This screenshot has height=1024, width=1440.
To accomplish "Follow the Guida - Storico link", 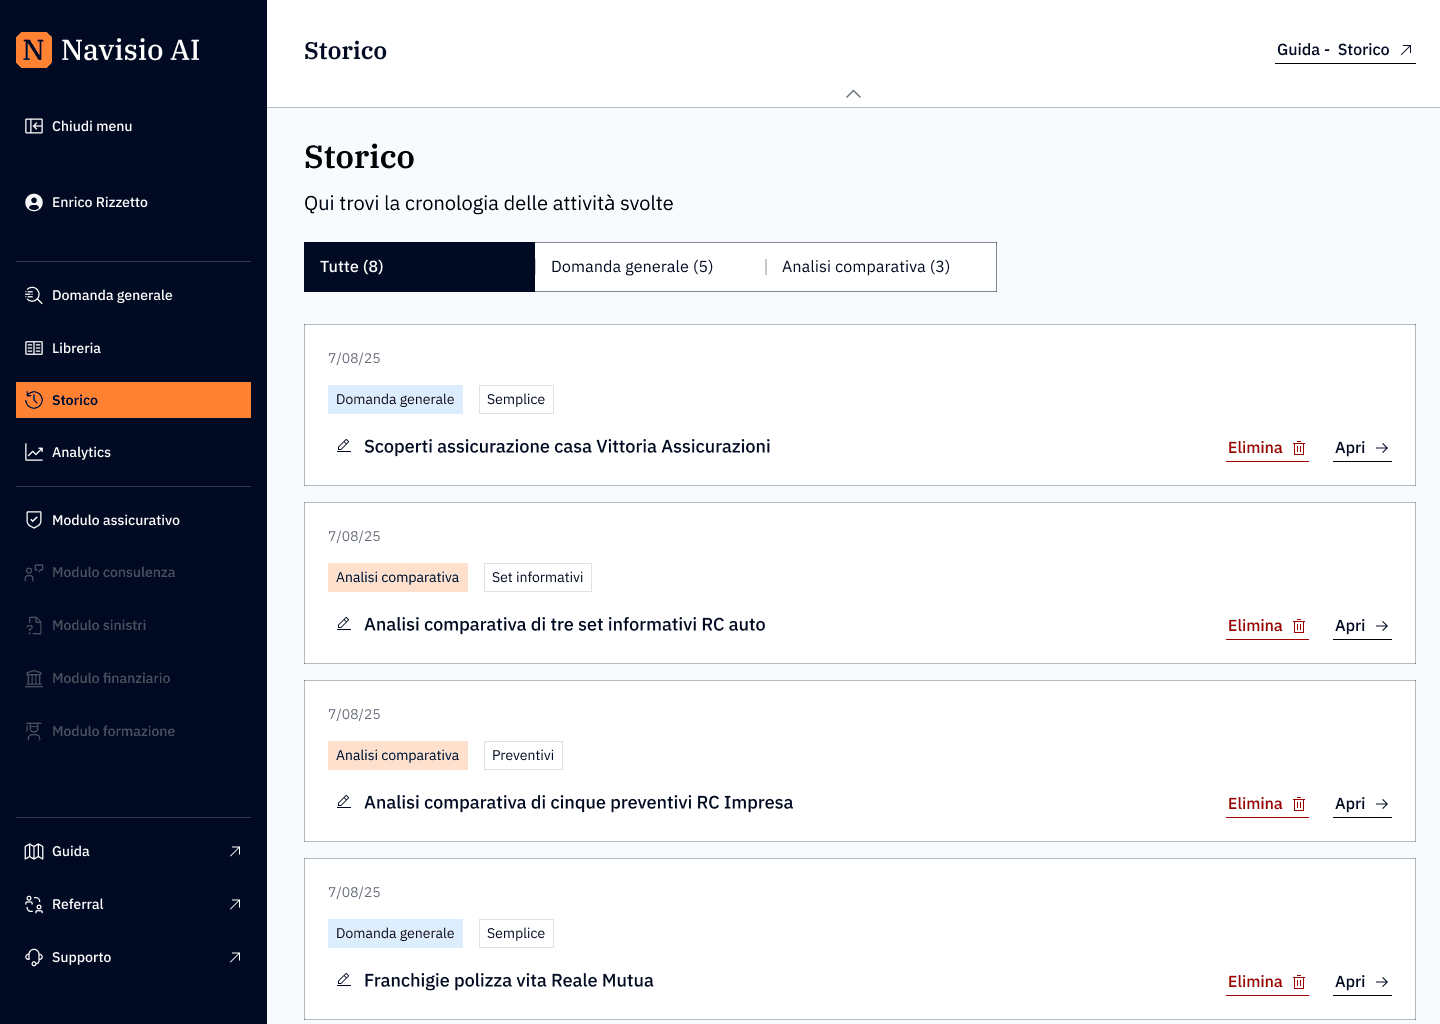I will tap(1344, 50).
